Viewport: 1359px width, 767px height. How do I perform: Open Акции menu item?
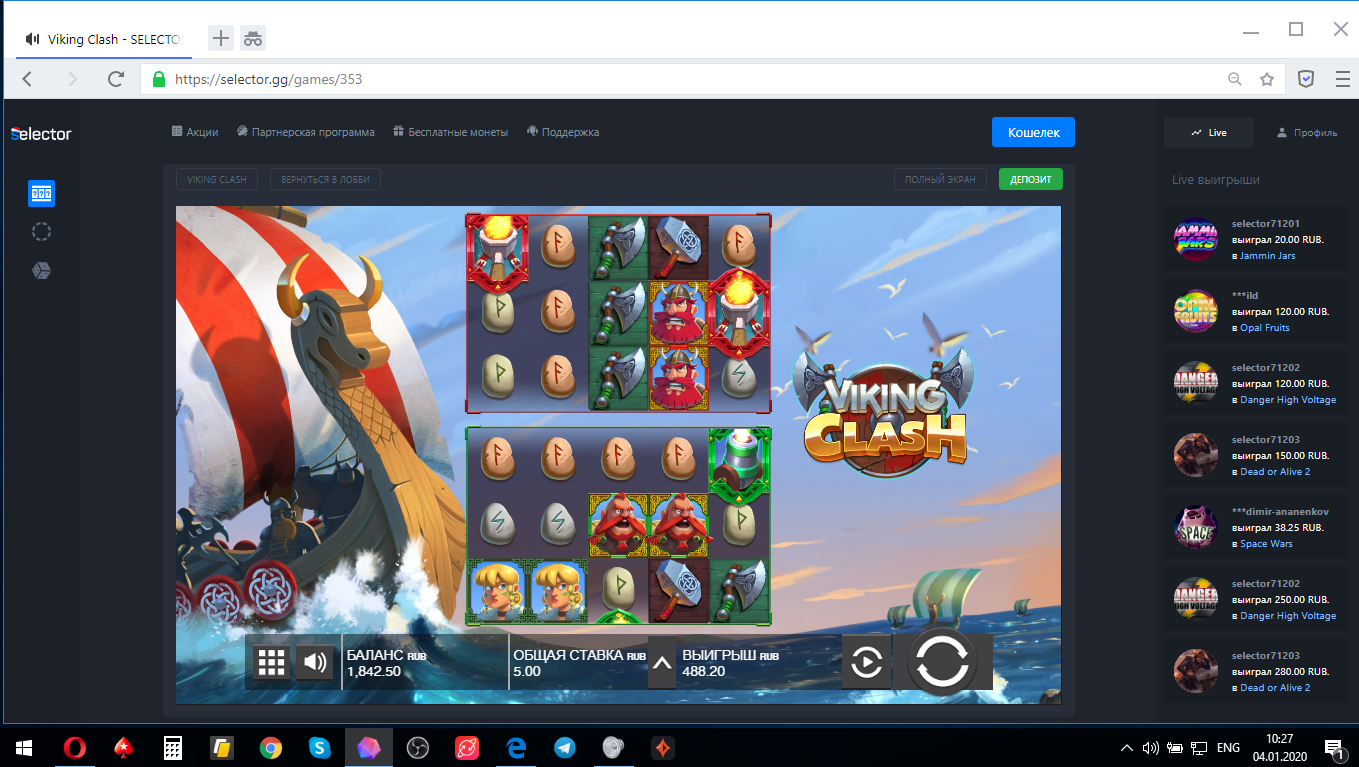point(195,132)
